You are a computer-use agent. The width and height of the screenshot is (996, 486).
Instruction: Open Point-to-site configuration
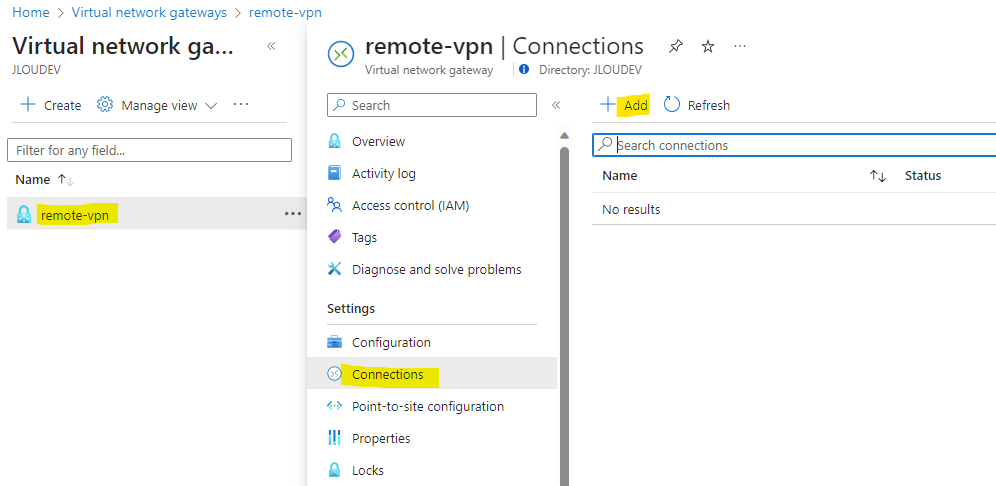(x=427, y=407)
